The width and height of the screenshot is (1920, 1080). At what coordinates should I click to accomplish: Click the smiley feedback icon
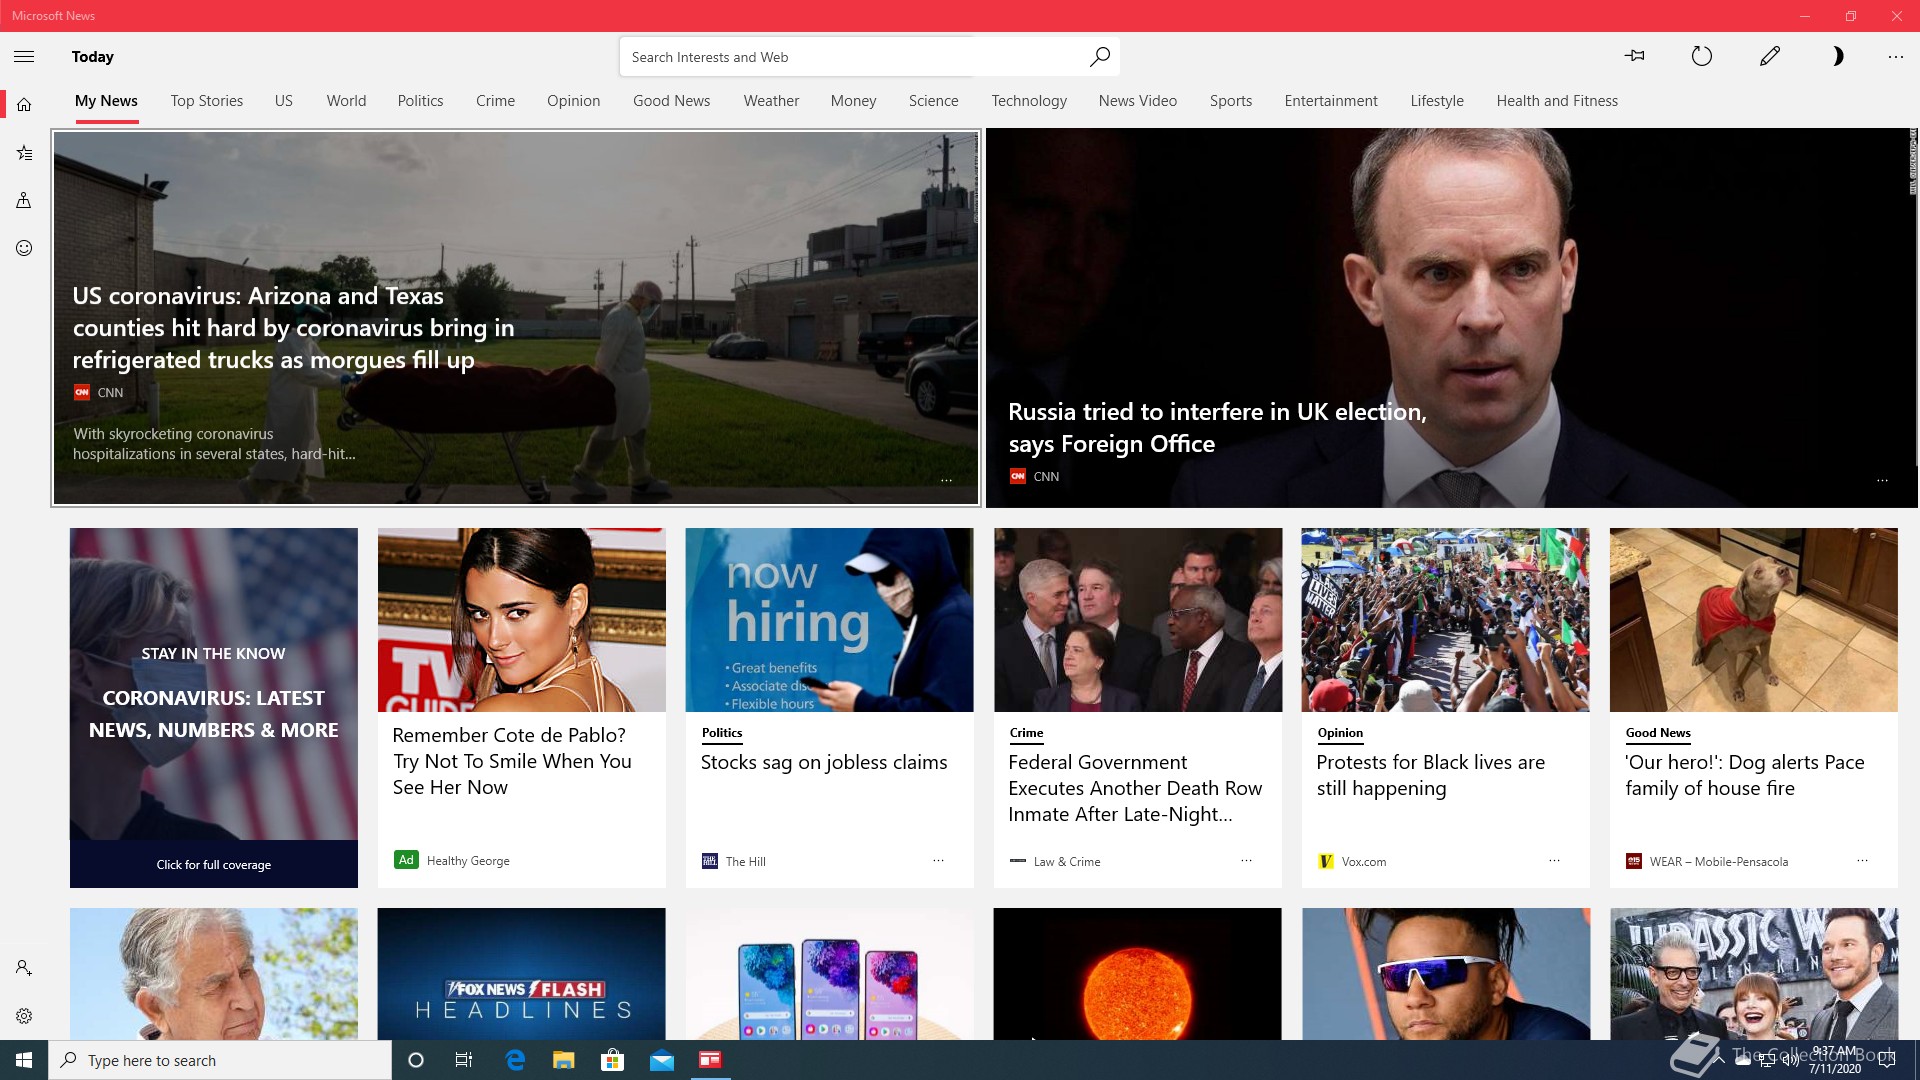point(24,248)
